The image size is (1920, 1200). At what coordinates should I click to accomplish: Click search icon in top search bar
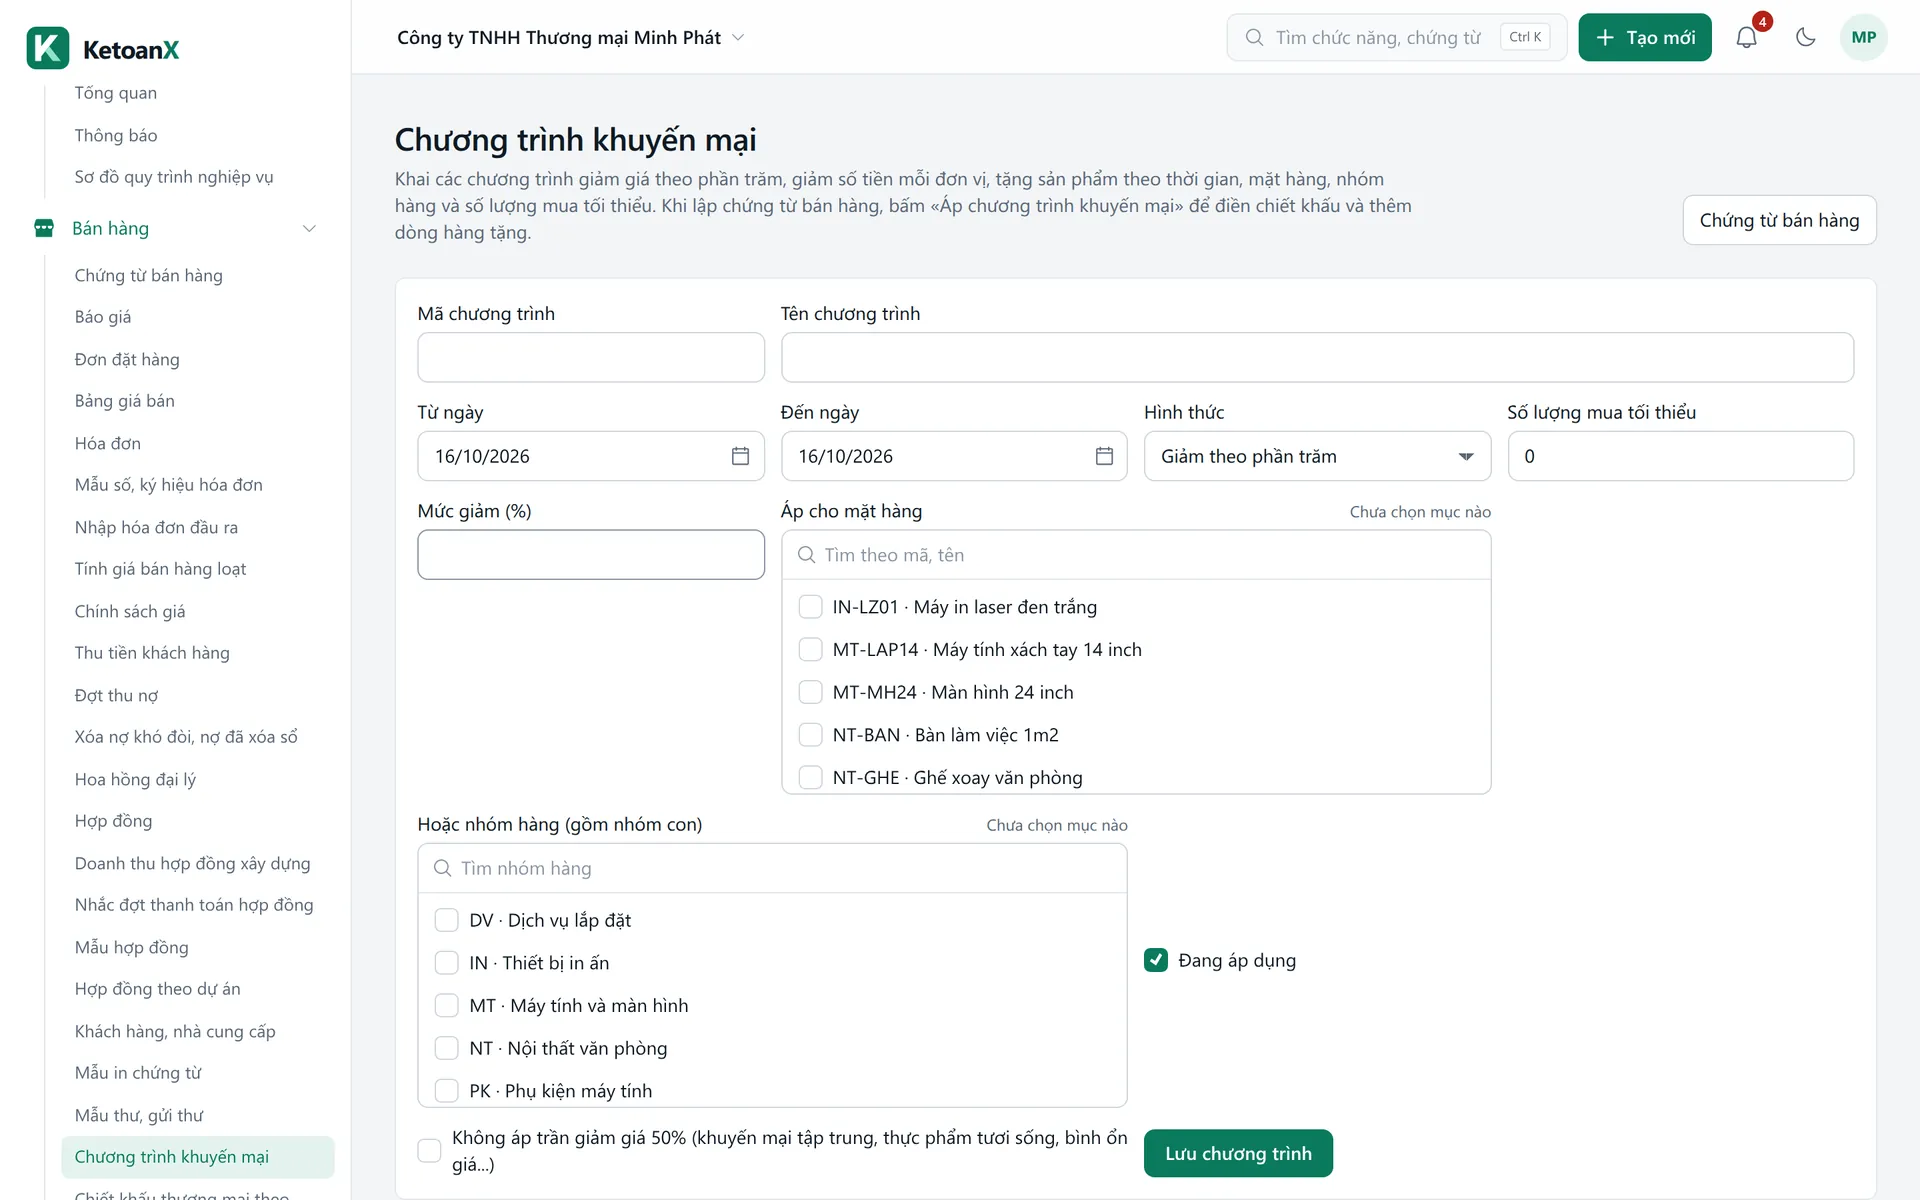[1254, 38]
